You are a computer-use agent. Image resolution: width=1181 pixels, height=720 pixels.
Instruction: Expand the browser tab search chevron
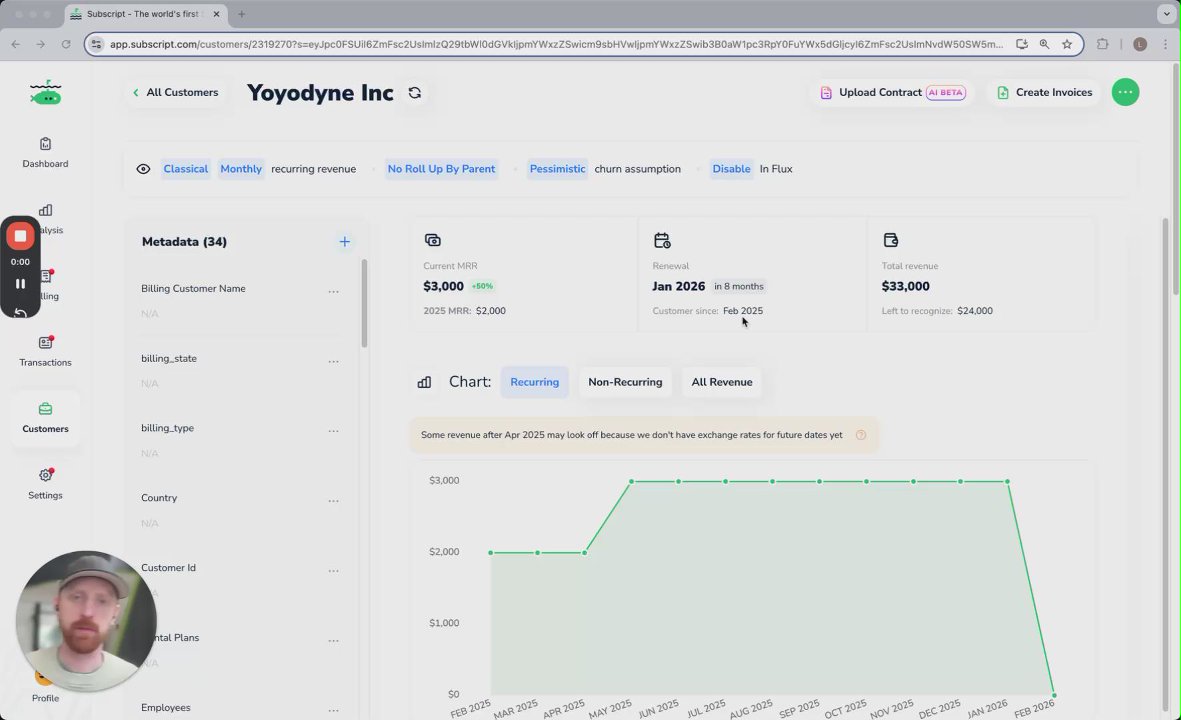1167,14
